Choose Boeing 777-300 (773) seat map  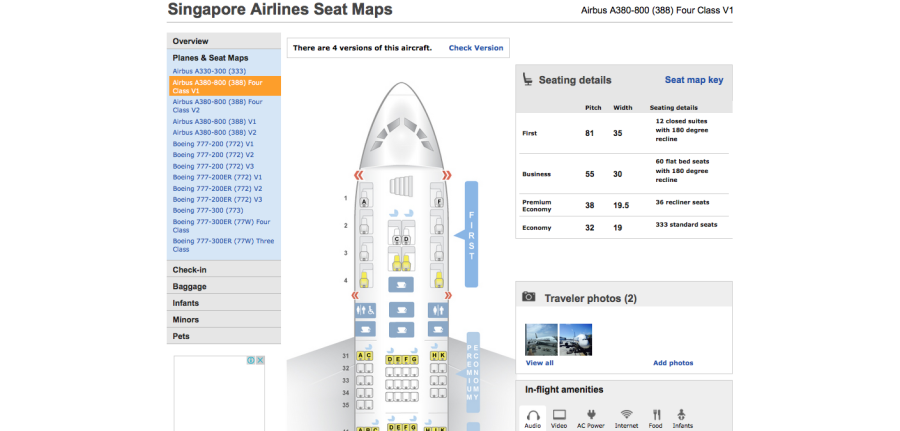209,210
